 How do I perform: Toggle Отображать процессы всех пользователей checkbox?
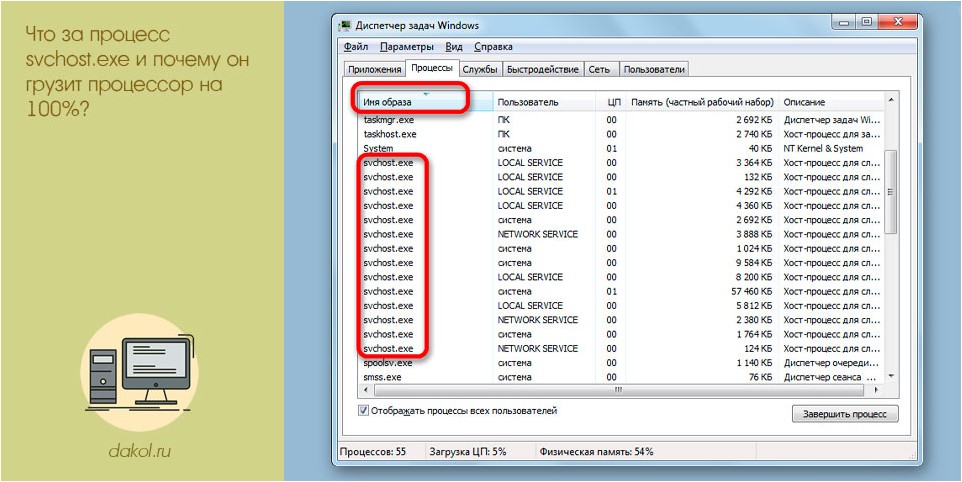click(363, 411)
